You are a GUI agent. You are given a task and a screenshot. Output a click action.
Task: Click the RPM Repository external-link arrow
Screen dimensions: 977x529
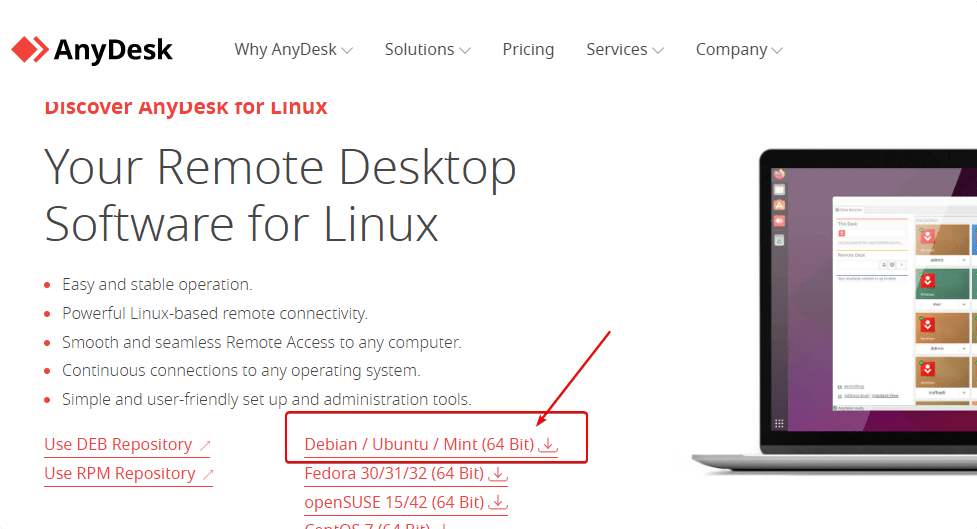(x=207, y=474)
